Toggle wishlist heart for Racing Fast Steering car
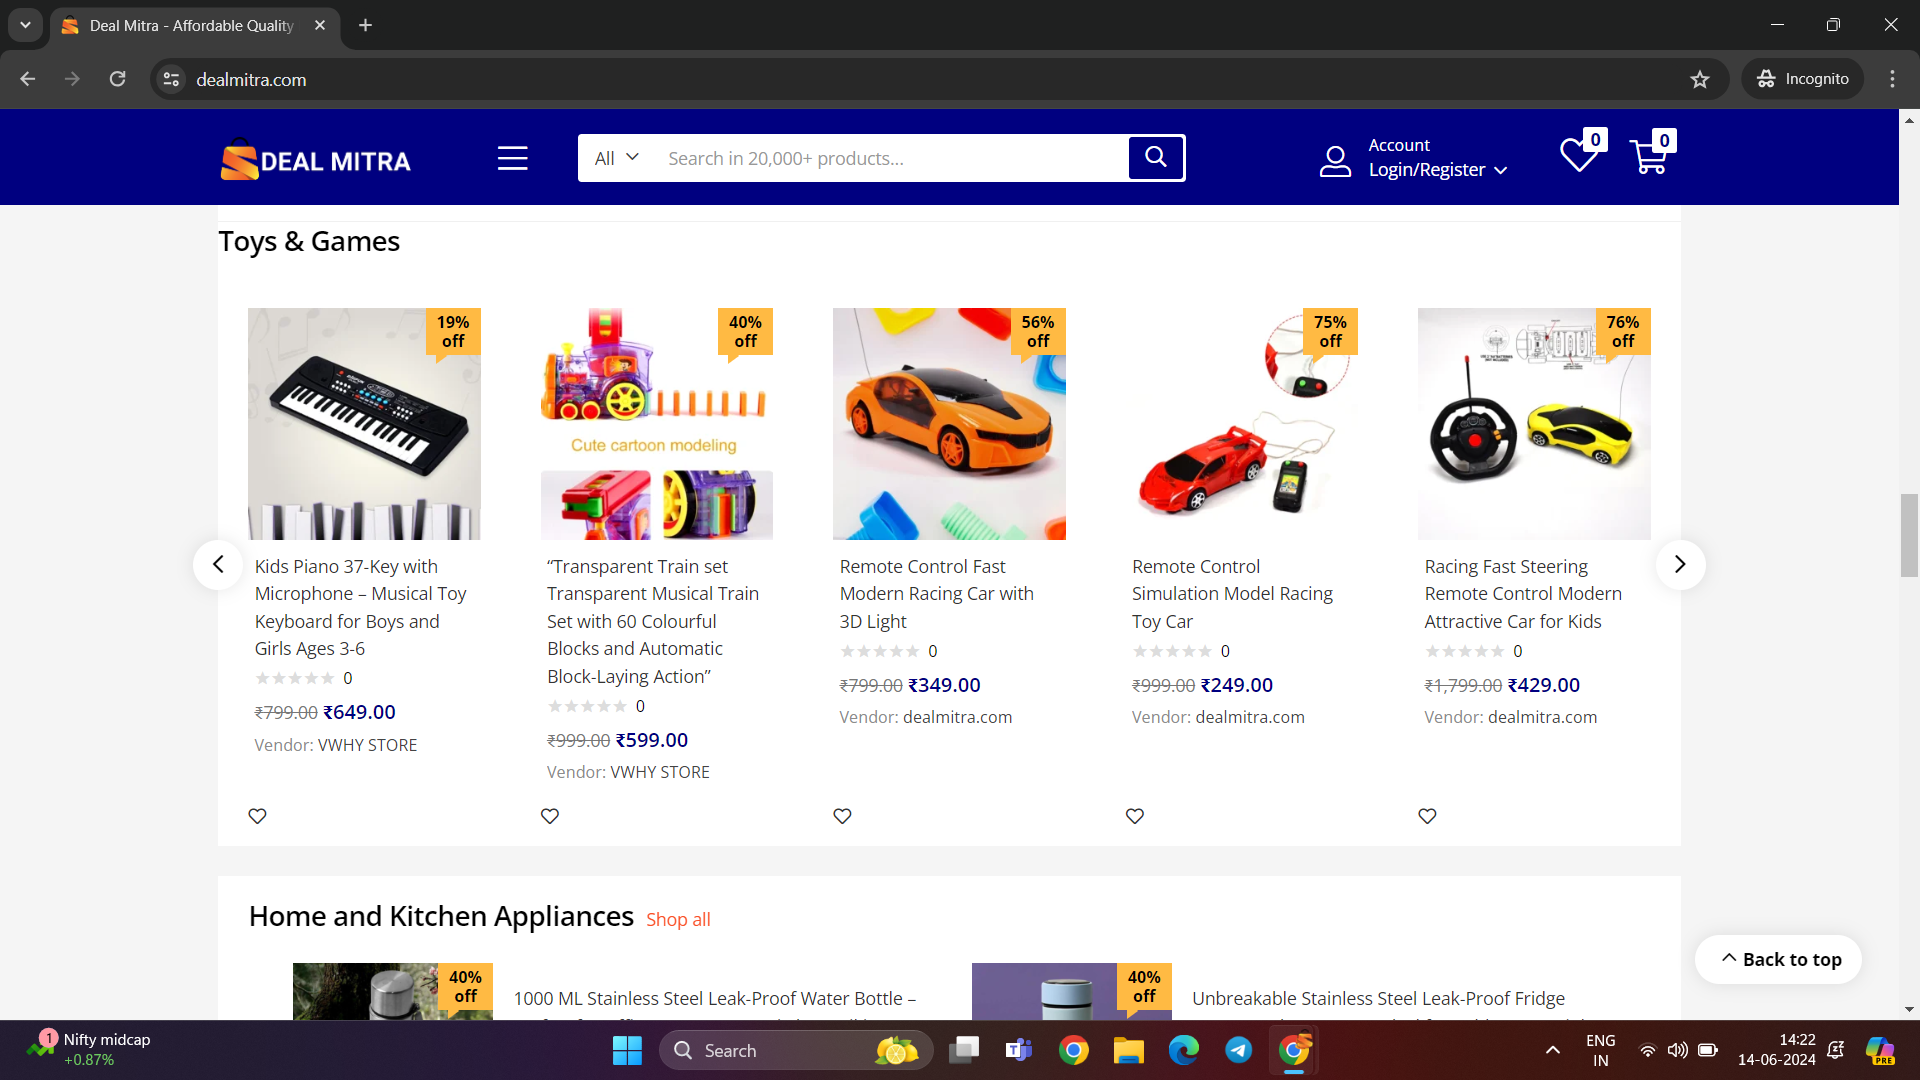 tap(1427, 816)
